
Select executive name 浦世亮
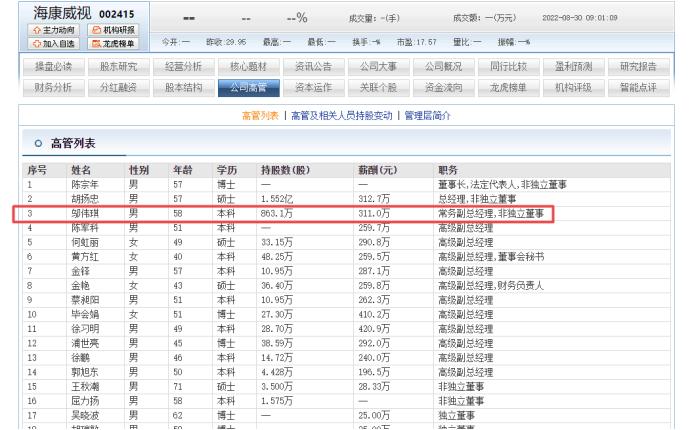(x=85, y=343)
